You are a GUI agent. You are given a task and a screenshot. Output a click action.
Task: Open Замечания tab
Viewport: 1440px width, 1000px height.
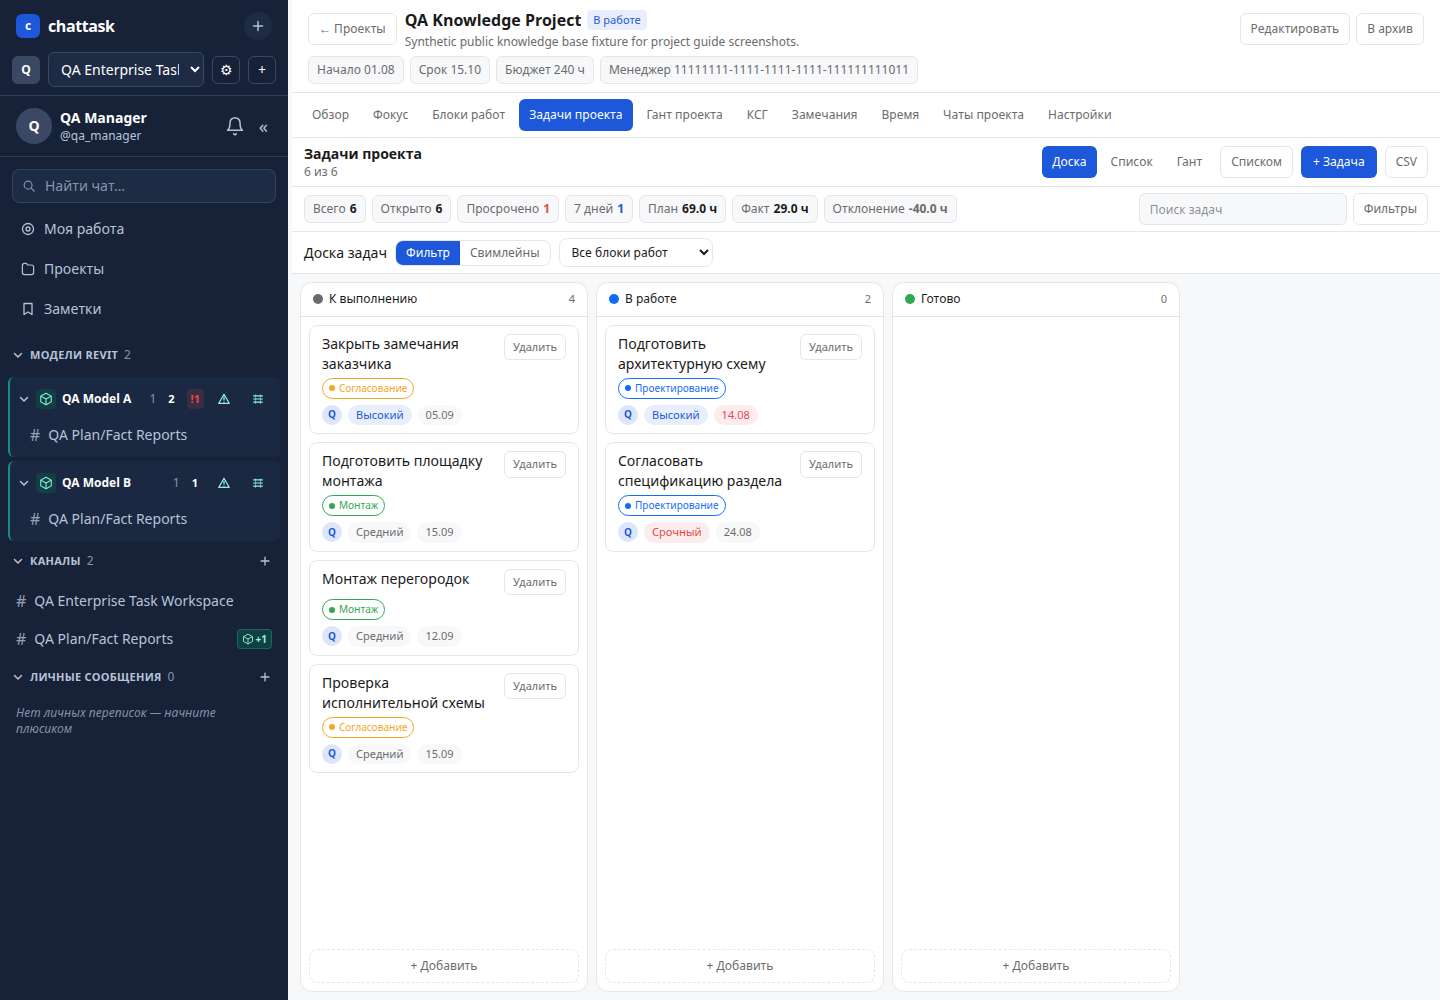point(824,115)
